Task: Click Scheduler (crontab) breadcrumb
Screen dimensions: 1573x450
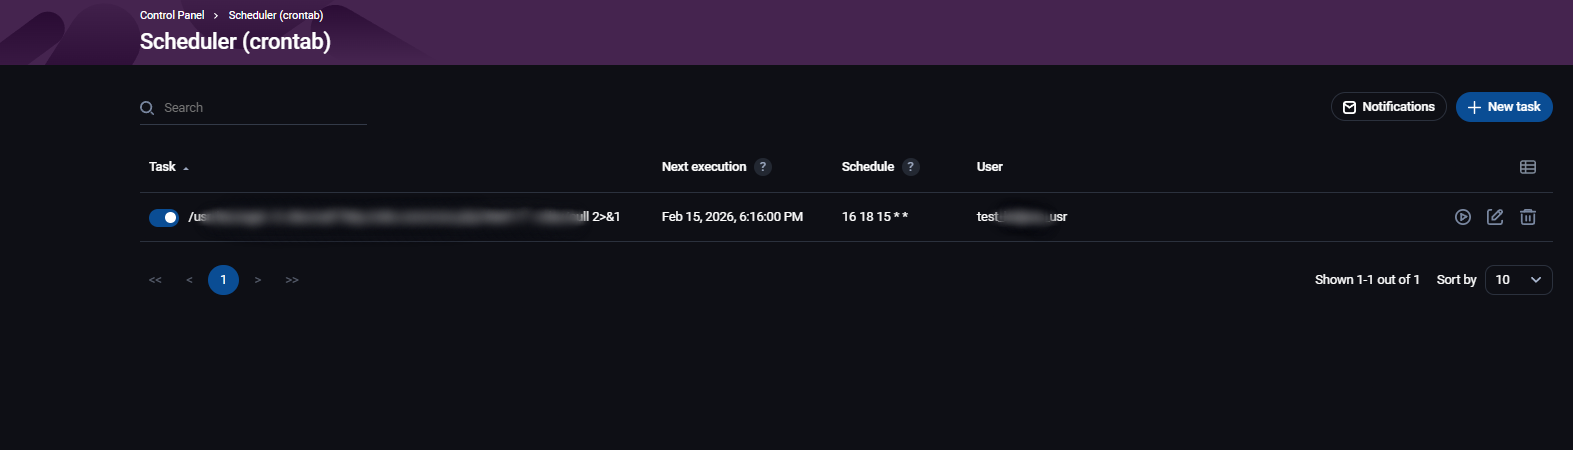Action: 275,15
